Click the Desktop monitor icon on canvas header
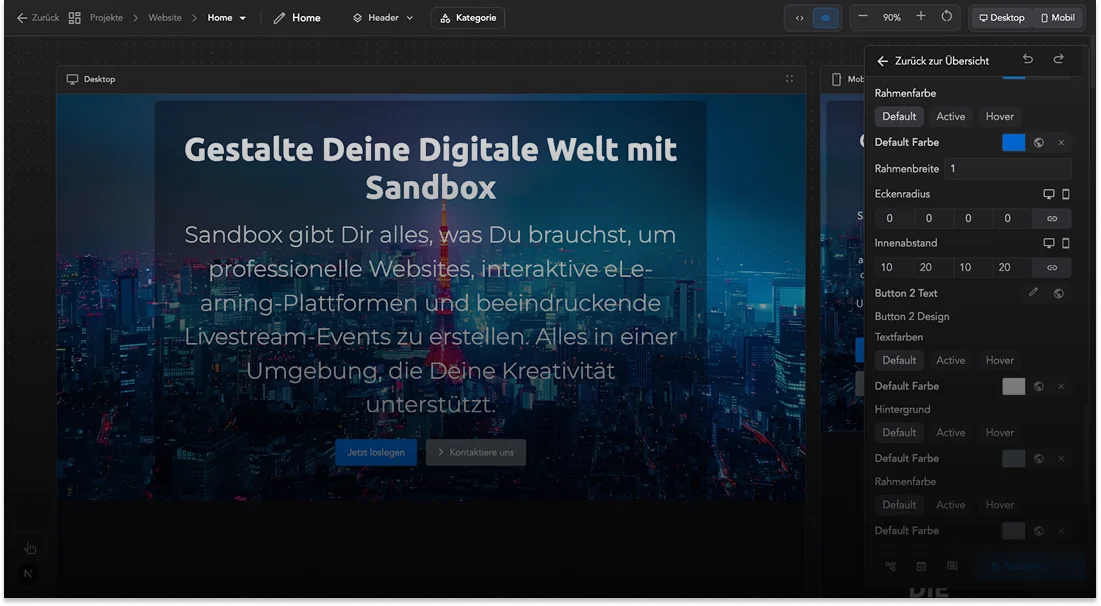This screenshot has width=1101, height=606. tap(72, 79)
